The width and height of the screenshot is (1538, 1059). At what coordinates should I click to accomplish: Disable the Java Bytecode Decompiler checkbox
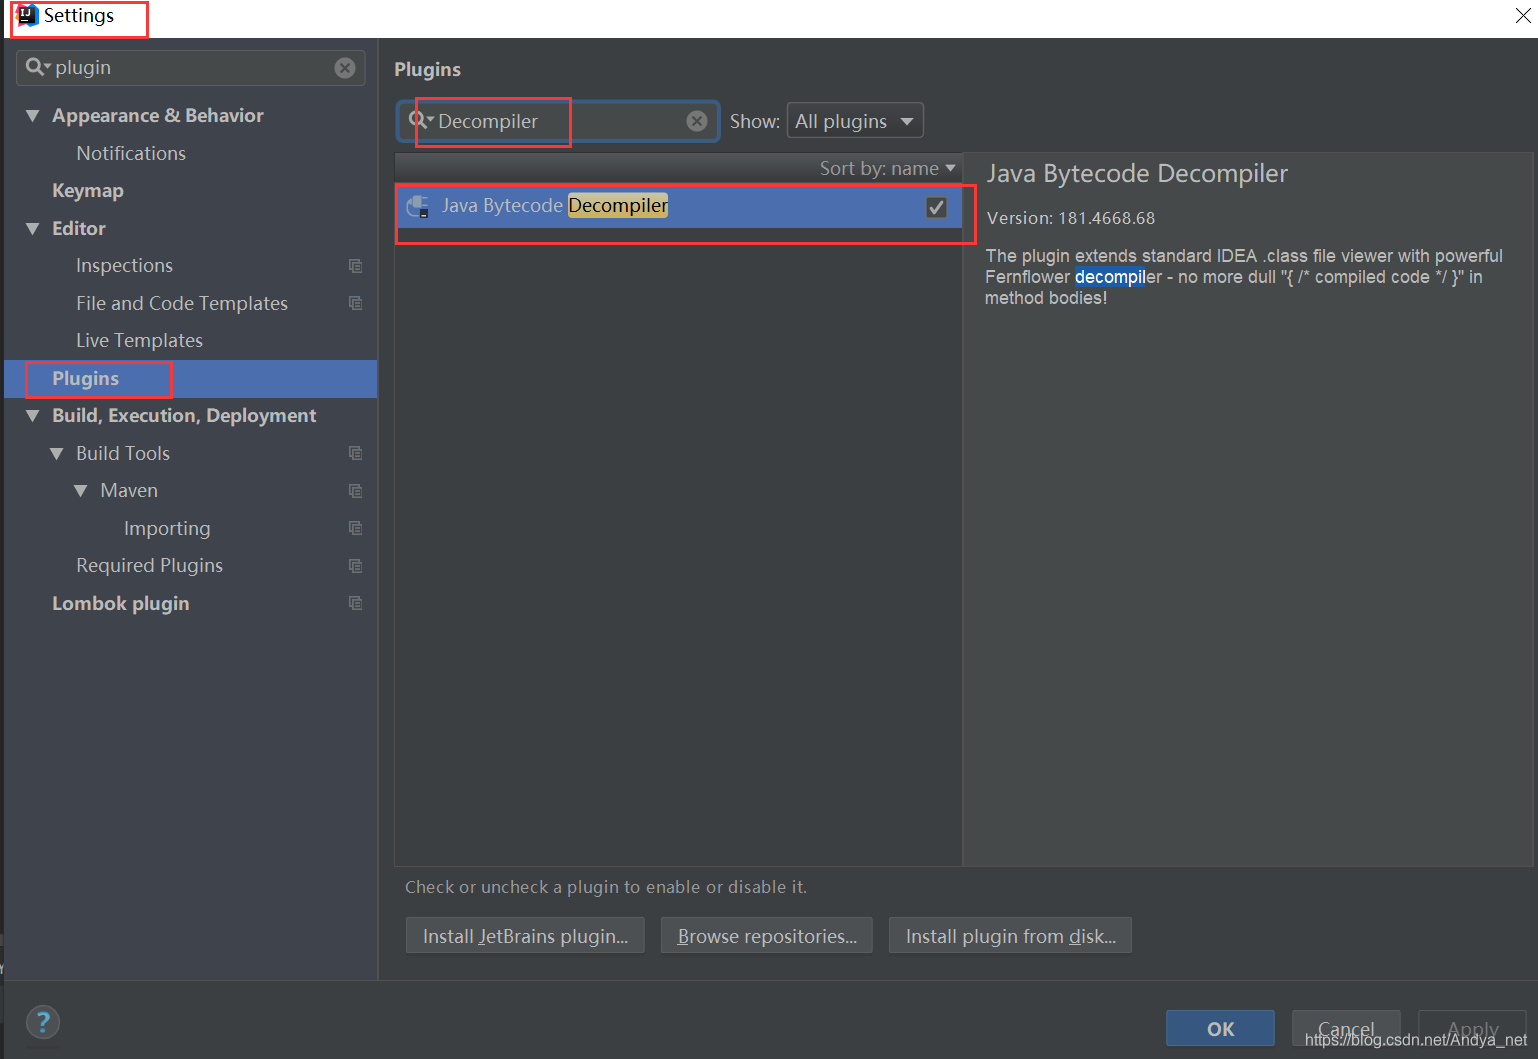click(x=936, y=207)
